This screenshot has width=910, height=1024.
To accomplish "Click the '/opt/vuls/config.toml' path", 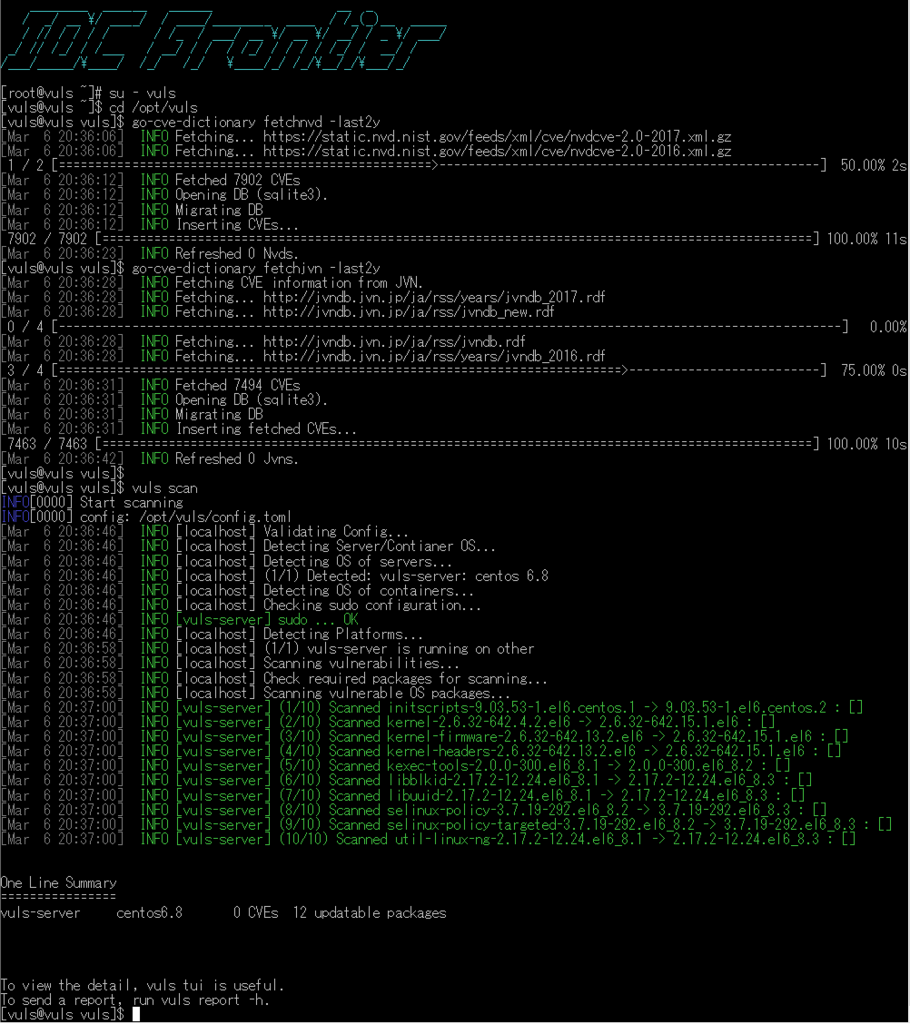I will click(x=215, y=517).
